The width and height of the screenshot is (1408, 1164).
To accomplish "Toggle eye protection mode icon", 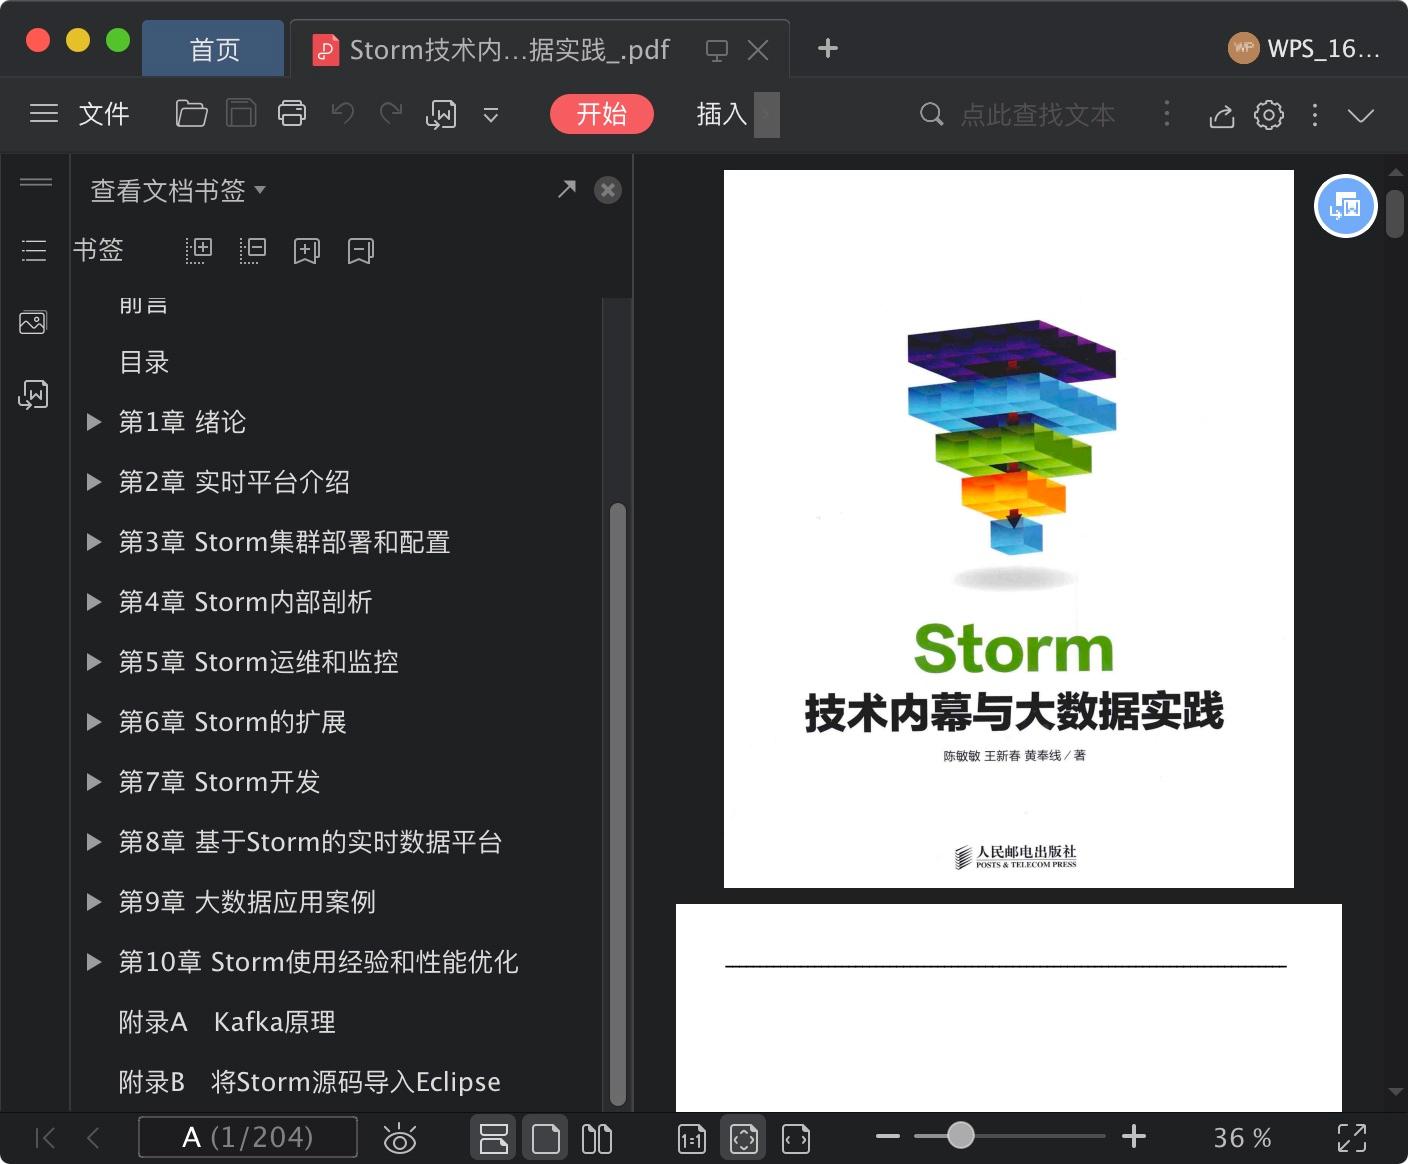I will tap(399, 1138).
